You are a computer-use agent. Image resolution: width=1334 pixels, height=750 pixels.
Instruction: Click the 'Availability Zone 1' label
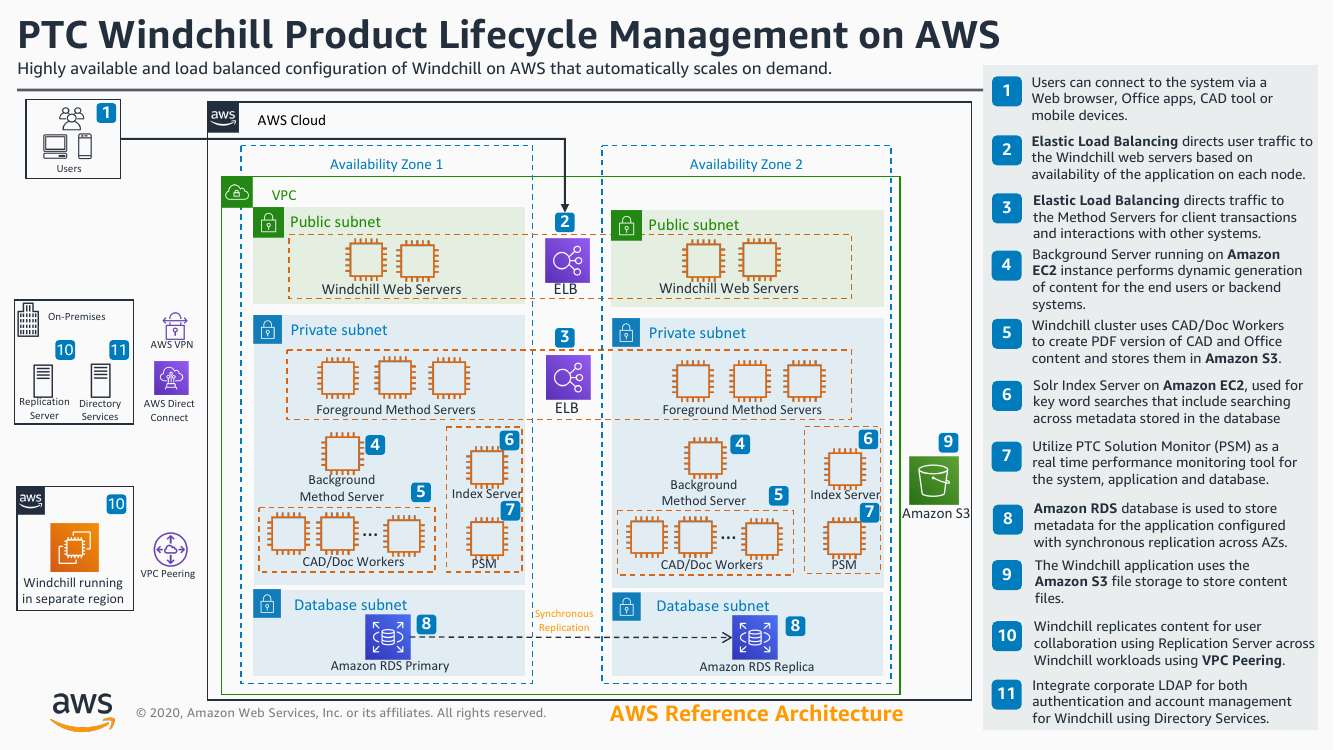pyautogui.click(x=386, y=164)
